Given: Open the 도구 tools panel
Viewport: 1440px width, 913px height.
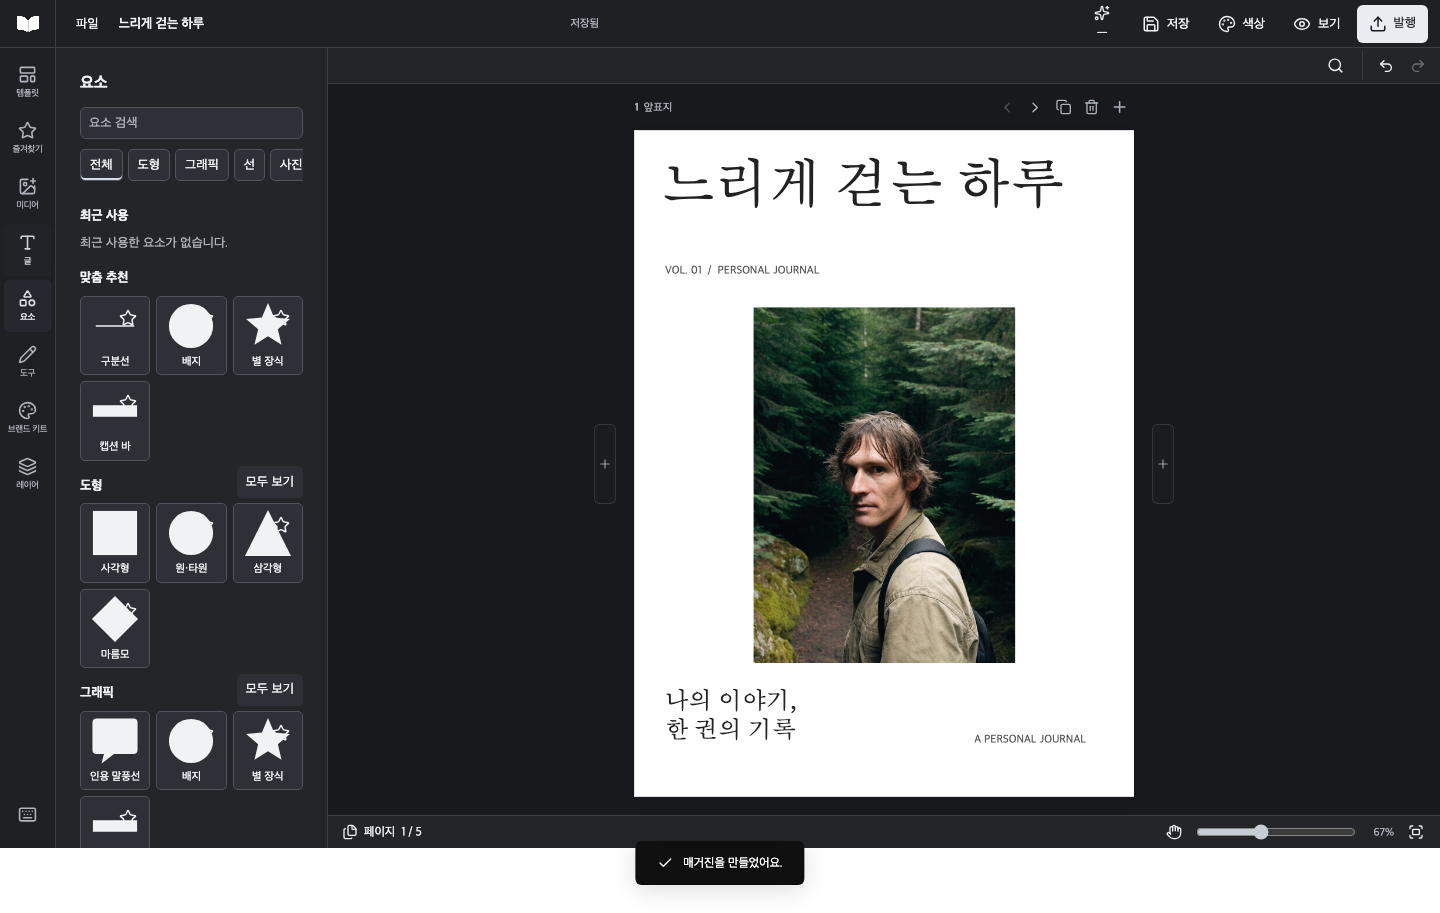Looking at the screenshot, I should (27, 362).
